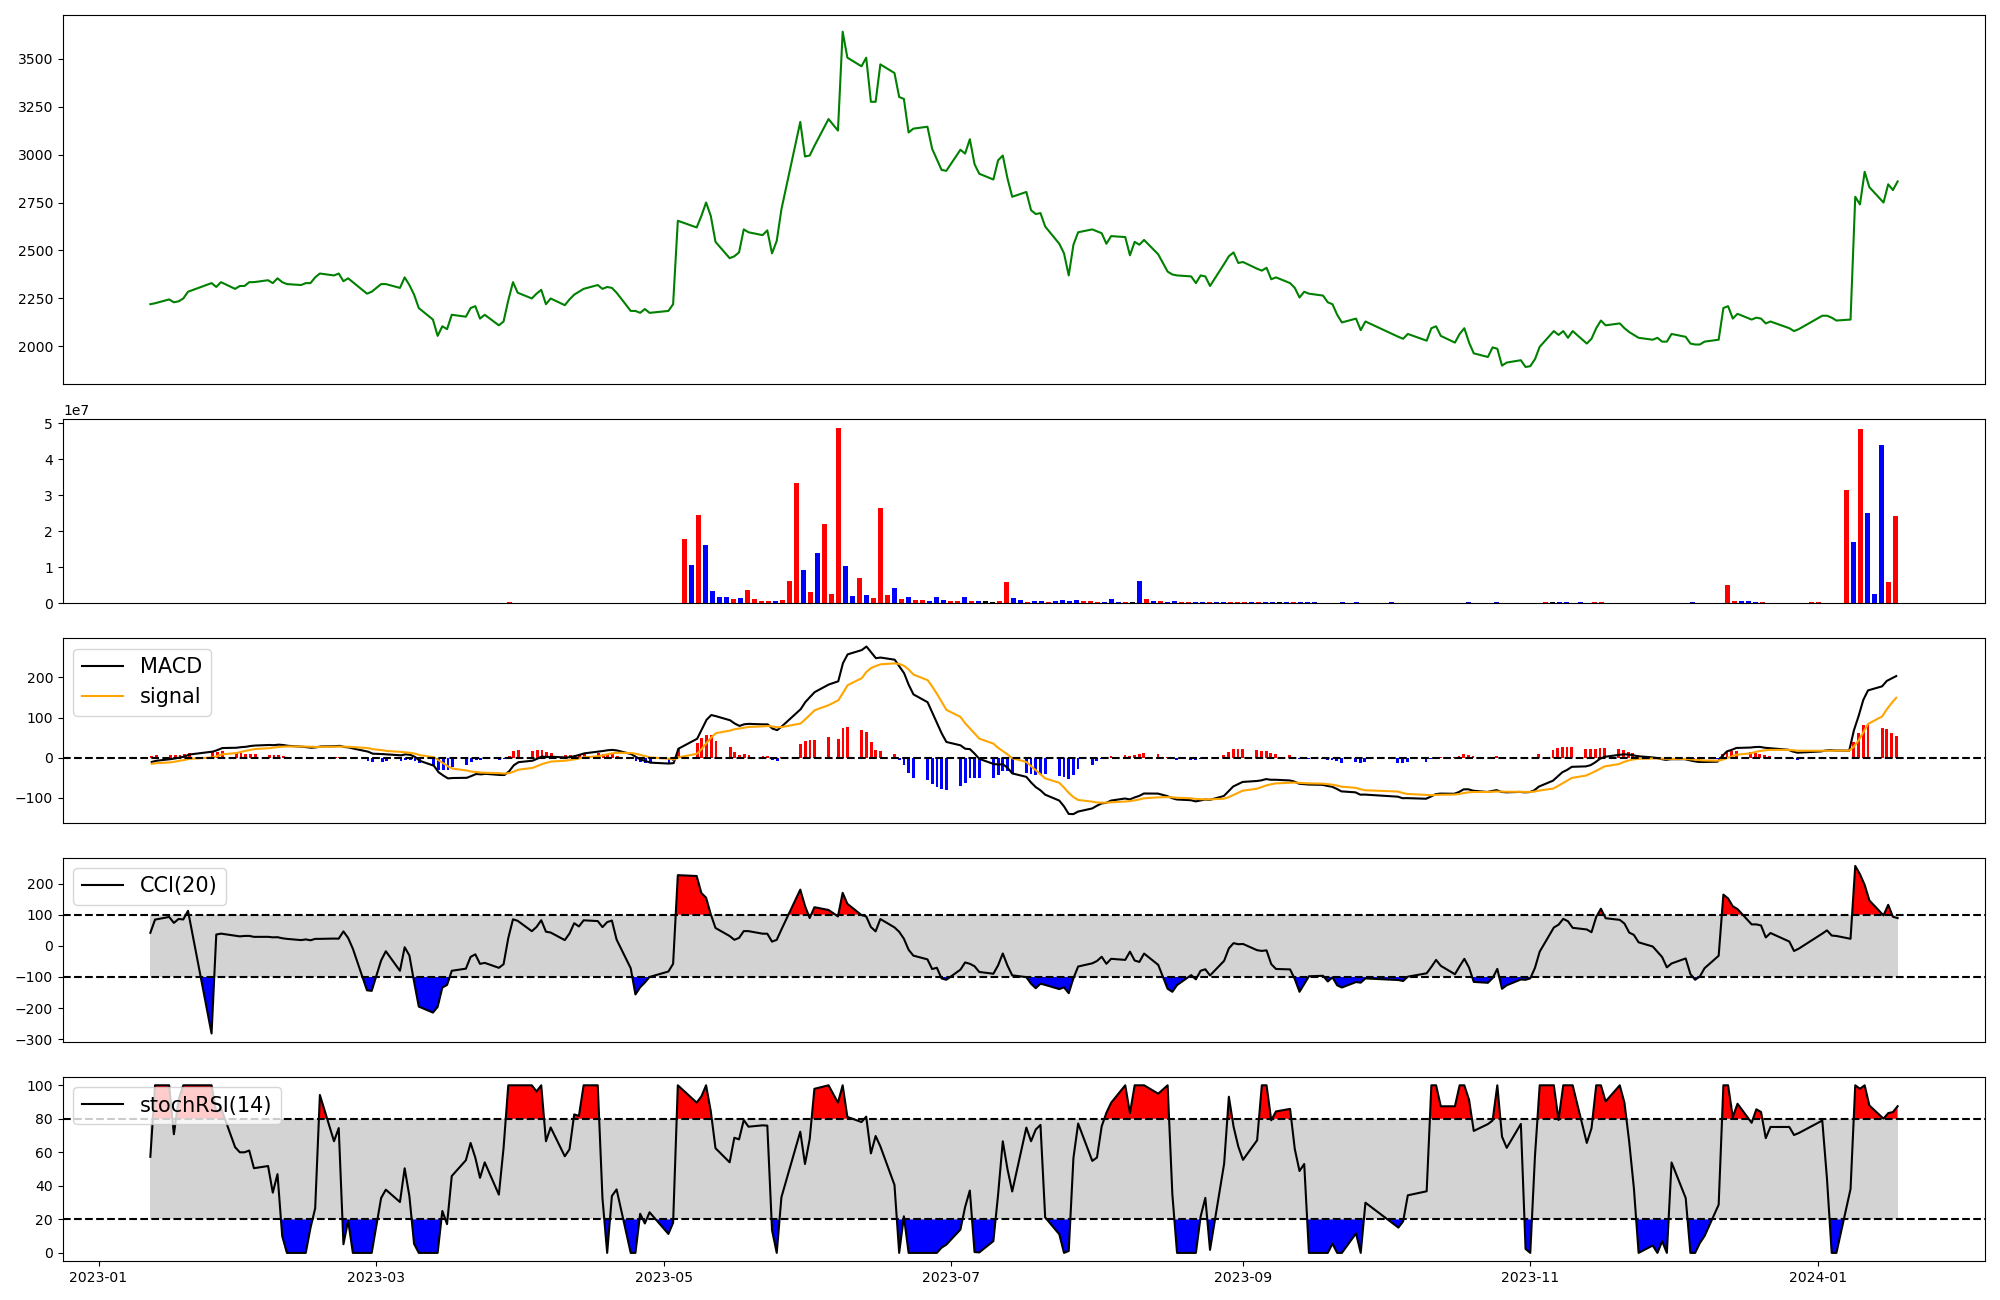2000x1300 pixels.
Task: Click the 2023-05 x-axis tick label
Action: (665, 1277)
